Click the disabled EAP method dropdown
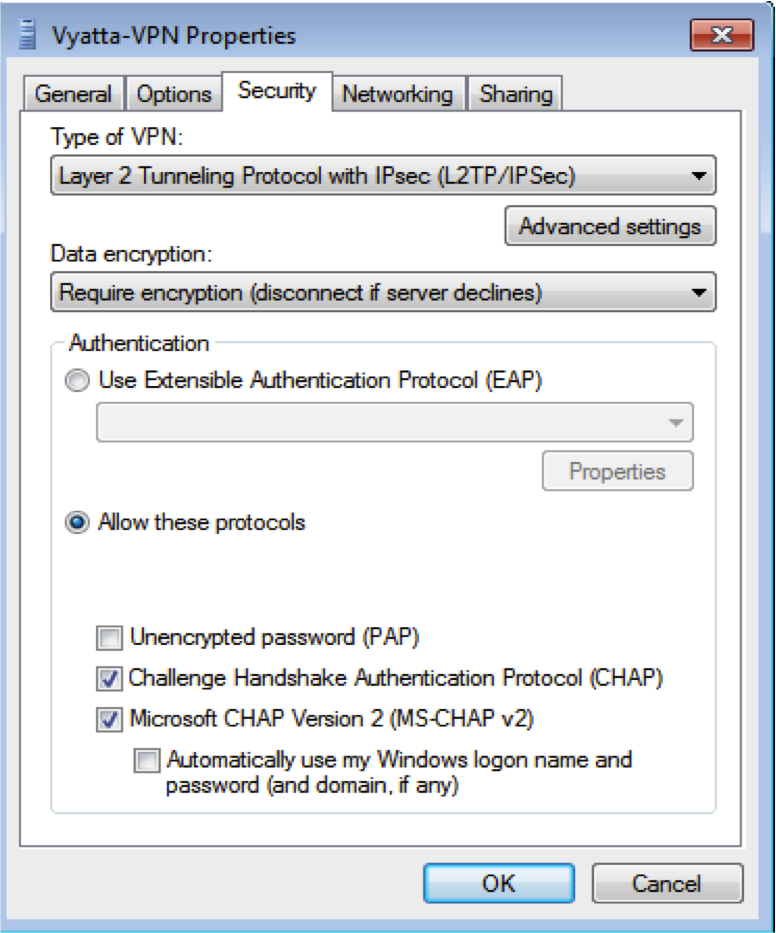 point(395,422)
